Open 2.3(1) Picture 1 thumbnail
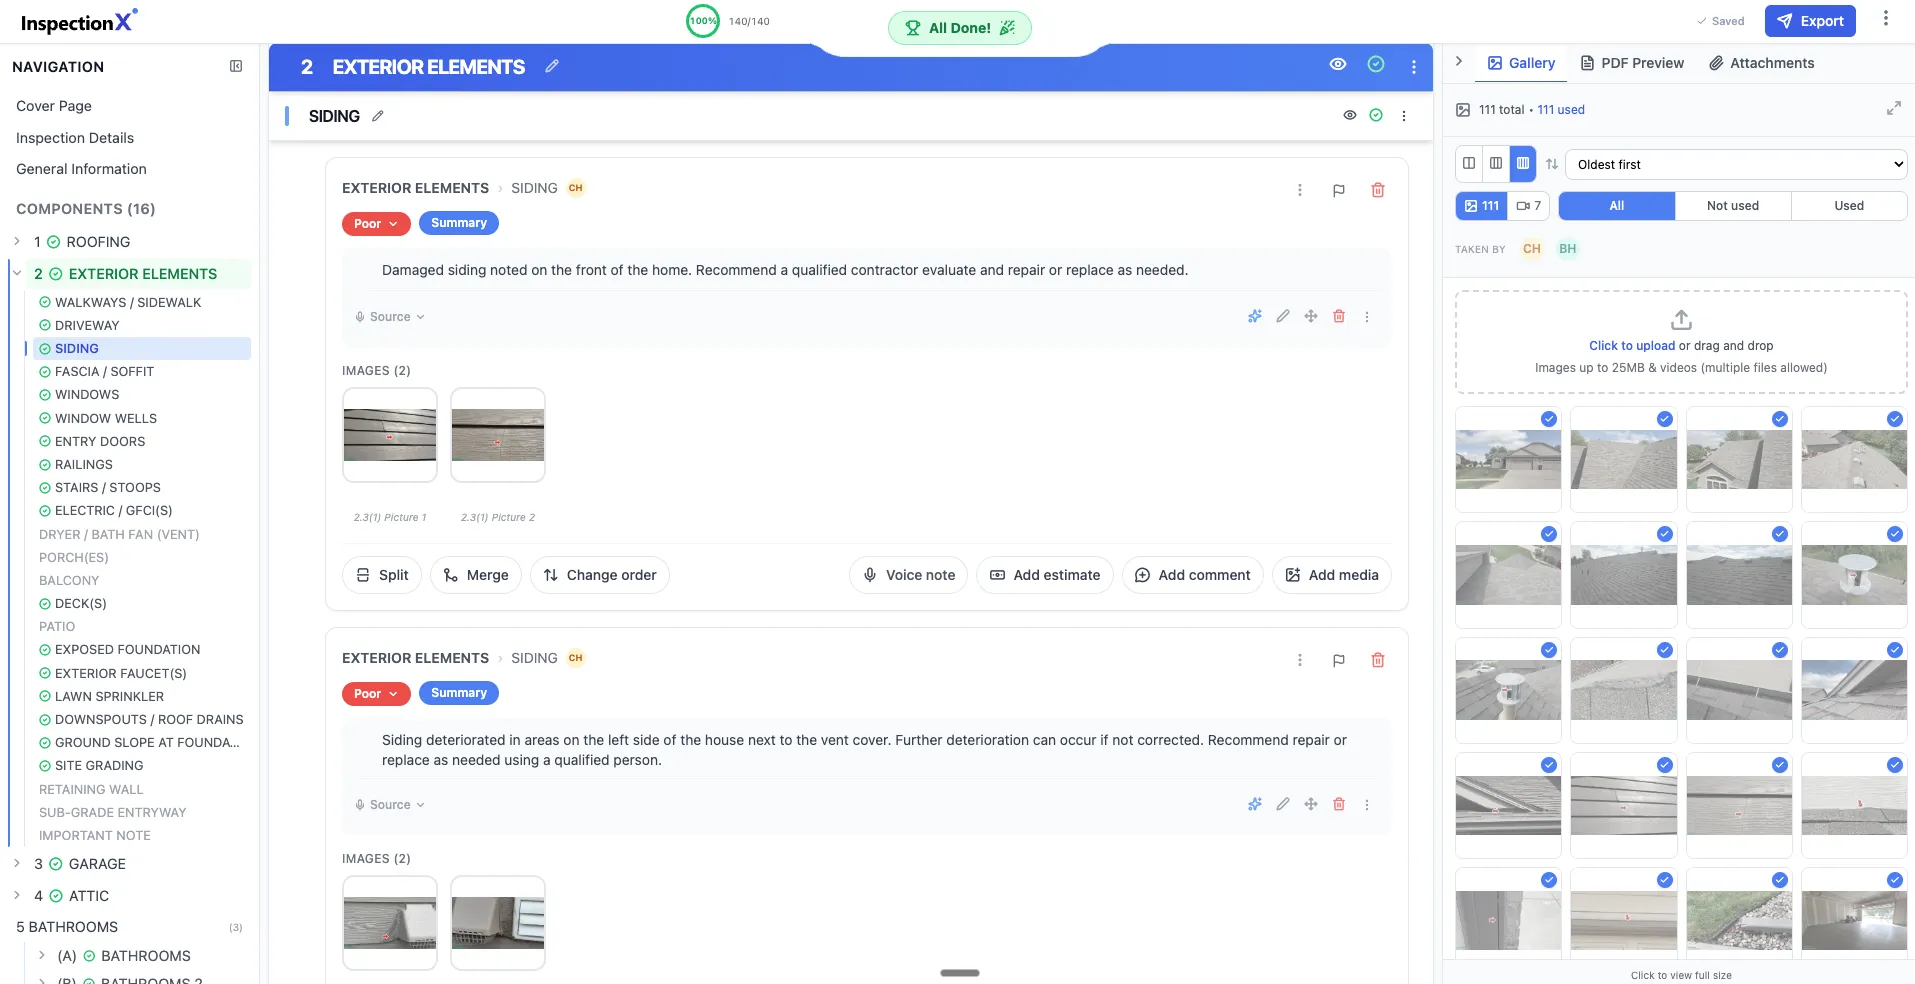 [x=390, y=435]
